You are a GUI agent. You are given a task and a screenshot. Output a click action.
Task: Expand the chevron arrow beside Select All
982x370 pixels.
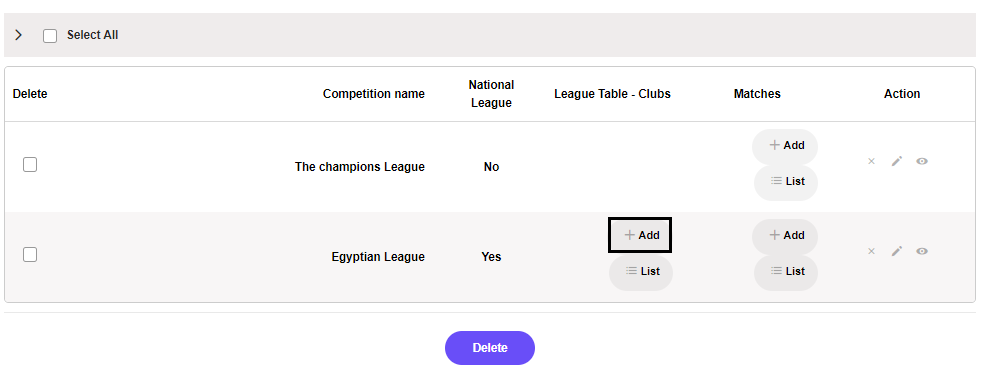19,35
